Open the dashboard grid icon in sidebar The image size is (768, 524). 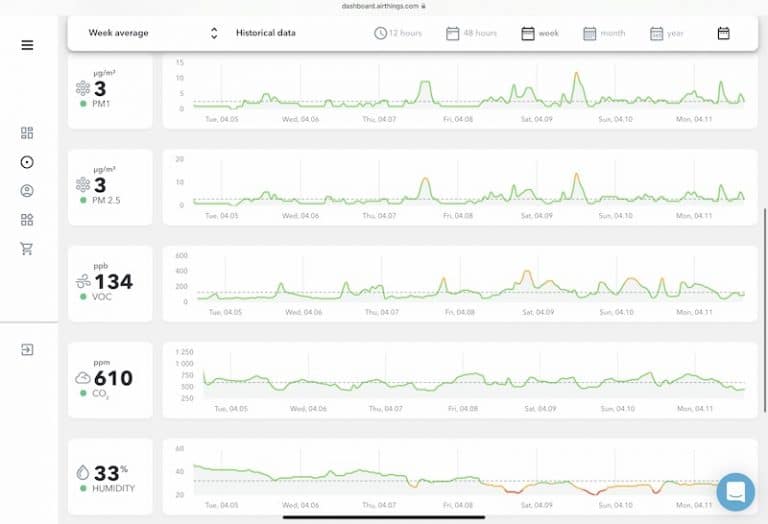tap(27, 133)
